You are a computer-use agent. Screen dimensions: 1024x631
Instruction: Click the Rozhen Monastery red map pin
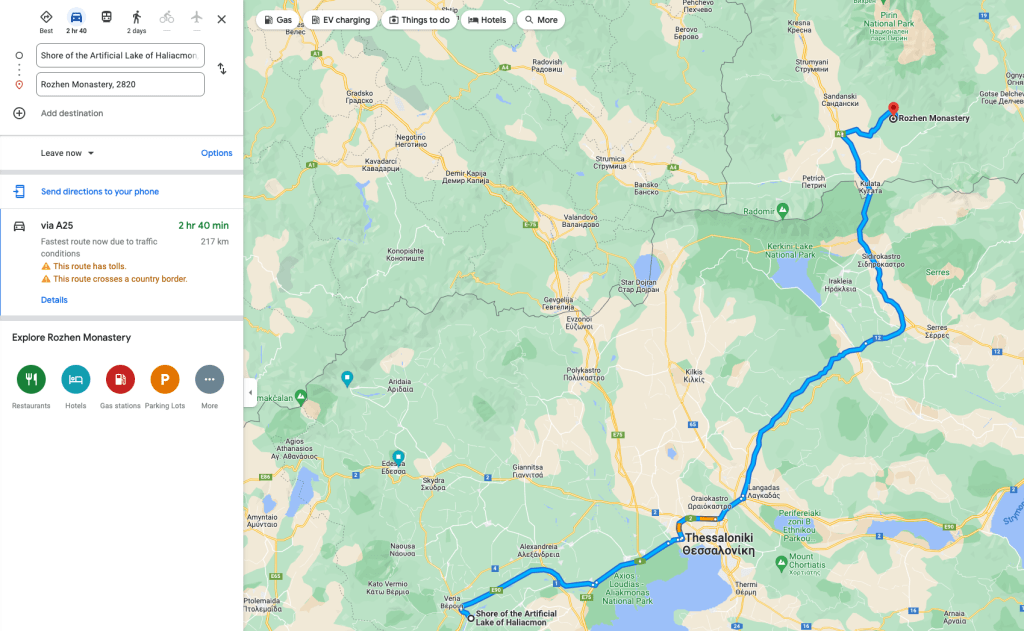tap(893, 109)
